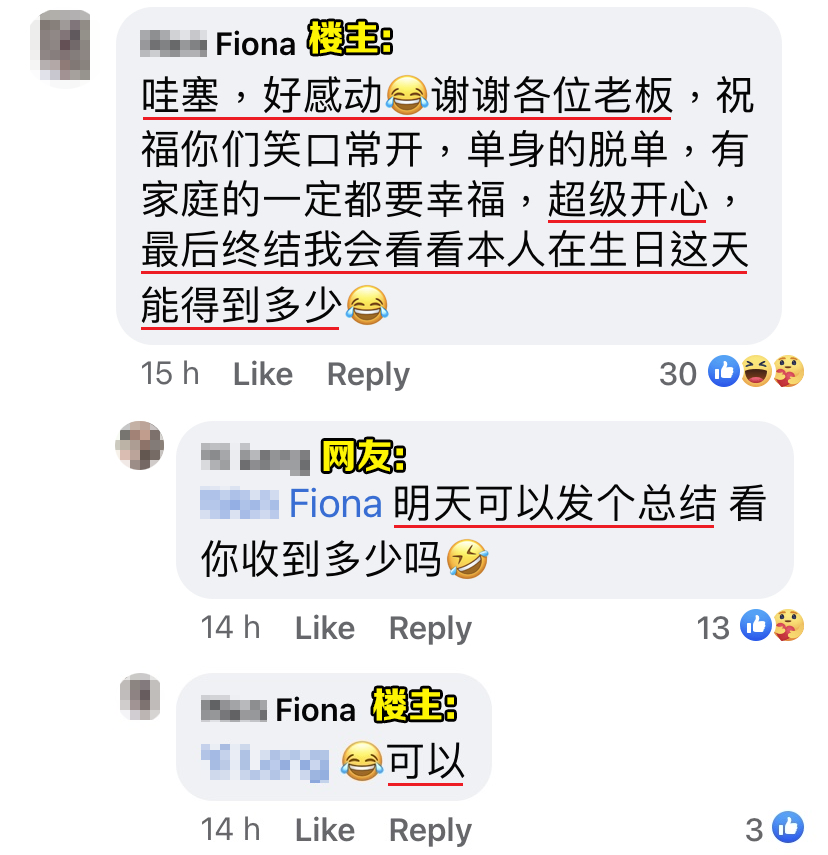Open Fiona's profile picture on the top comment
The width and height of the screenshot is (828, 855).
coord(61,46)
